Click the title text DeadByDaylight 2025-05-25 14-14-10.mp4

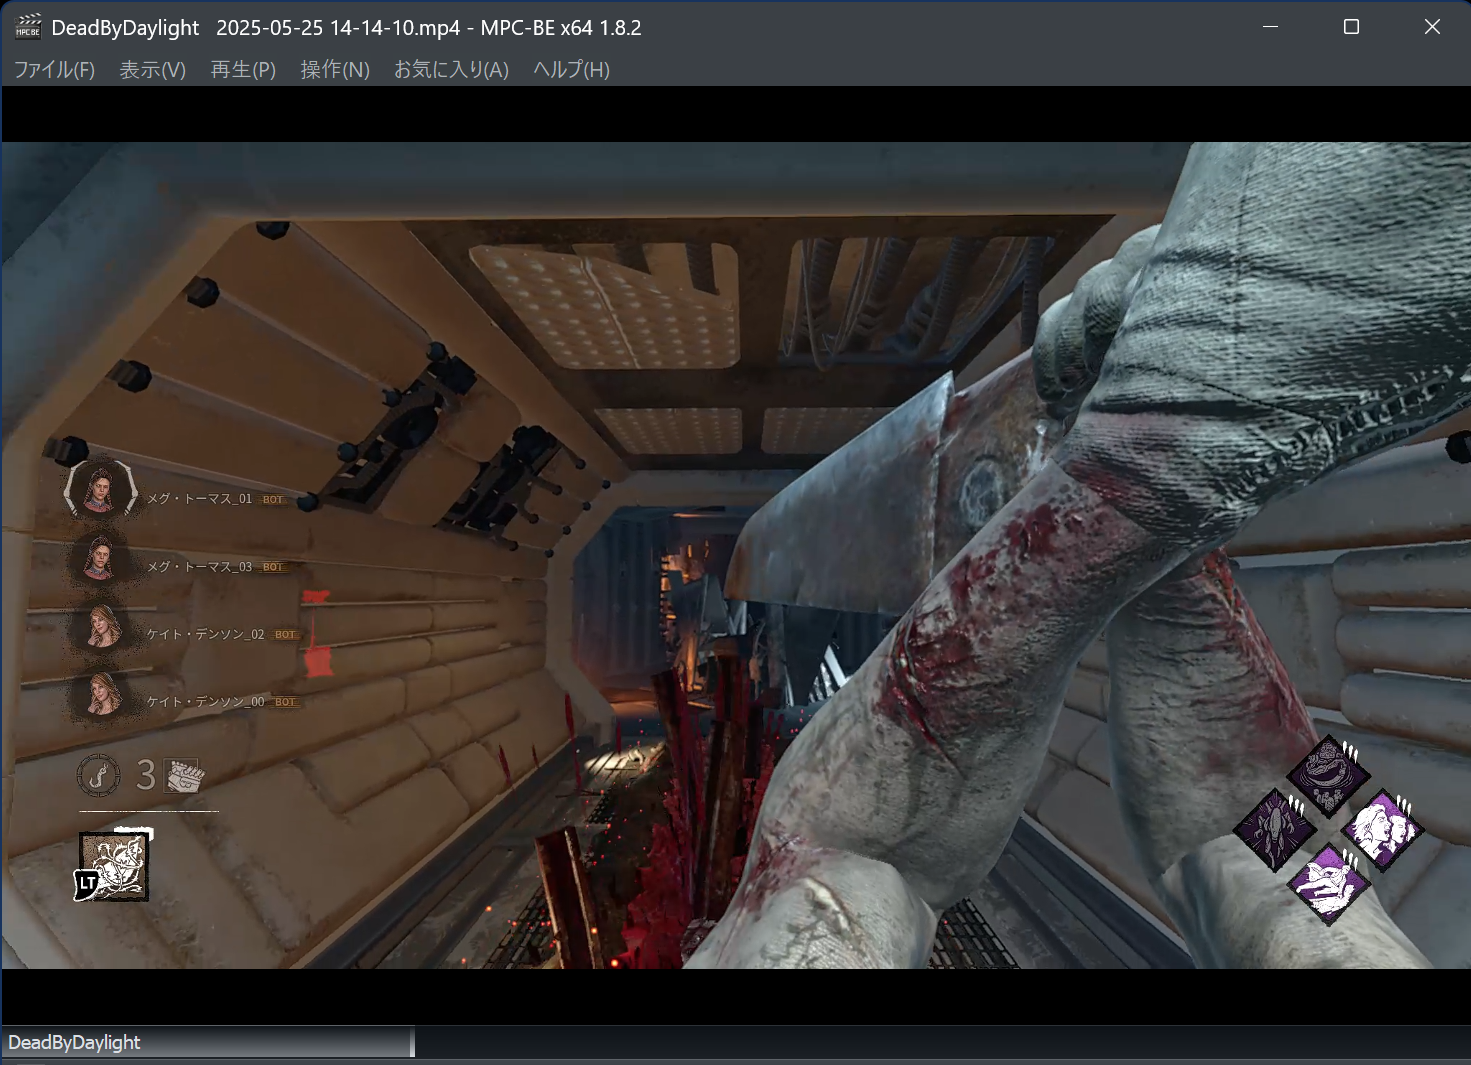coord(255,28)
